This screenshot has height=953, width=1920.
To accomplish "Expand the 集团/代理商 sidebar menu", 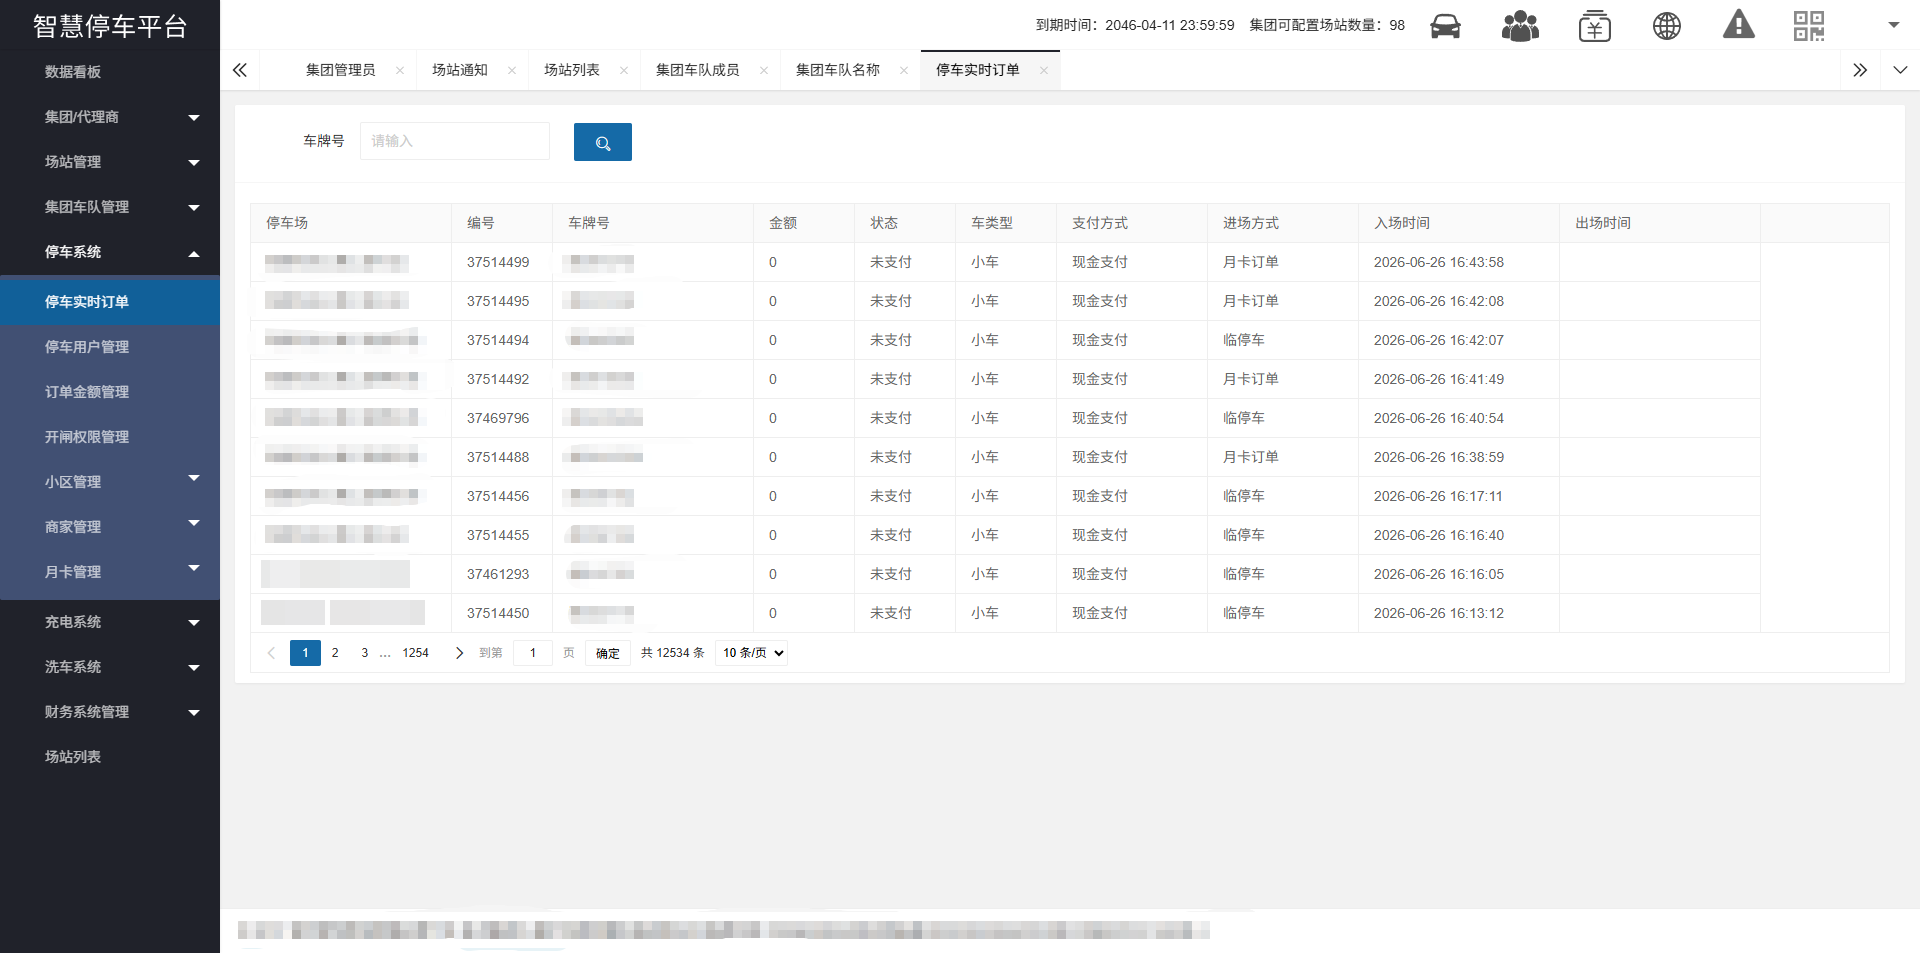I will pos(110,117).
